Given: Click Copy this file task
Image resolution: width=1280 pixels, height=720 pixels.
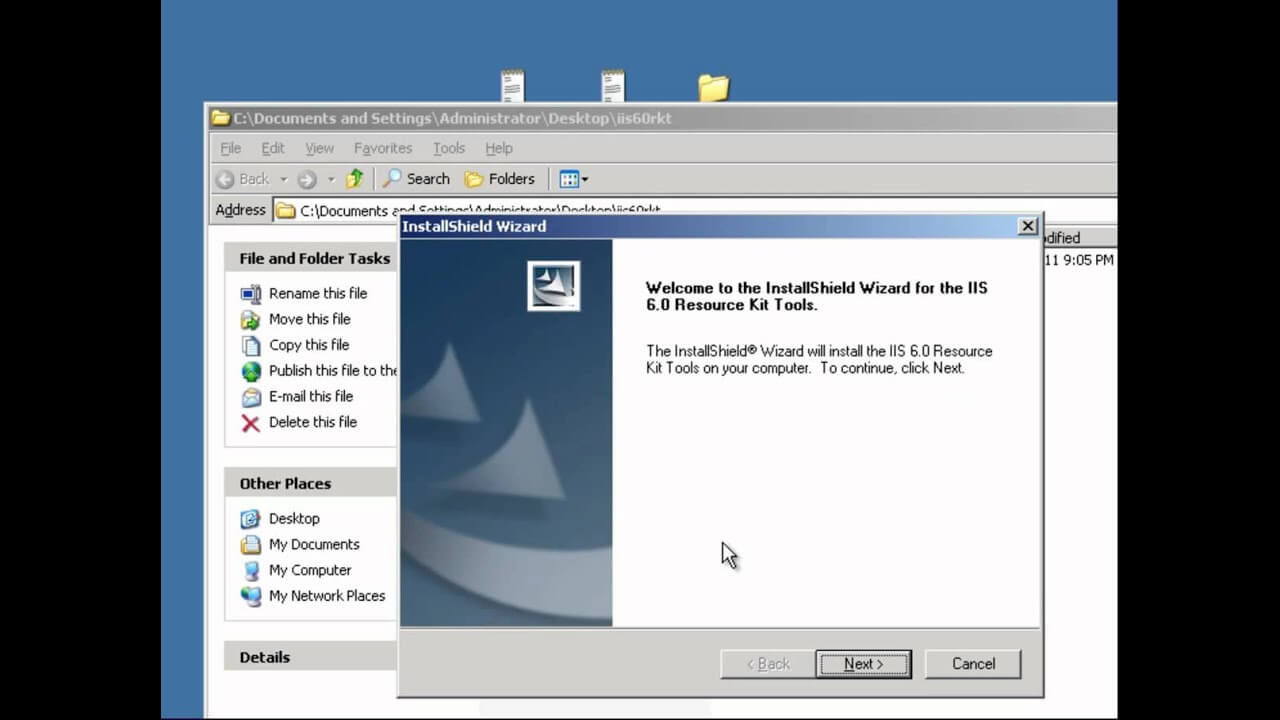Looking at the screenshot, I should pos(308,345).
